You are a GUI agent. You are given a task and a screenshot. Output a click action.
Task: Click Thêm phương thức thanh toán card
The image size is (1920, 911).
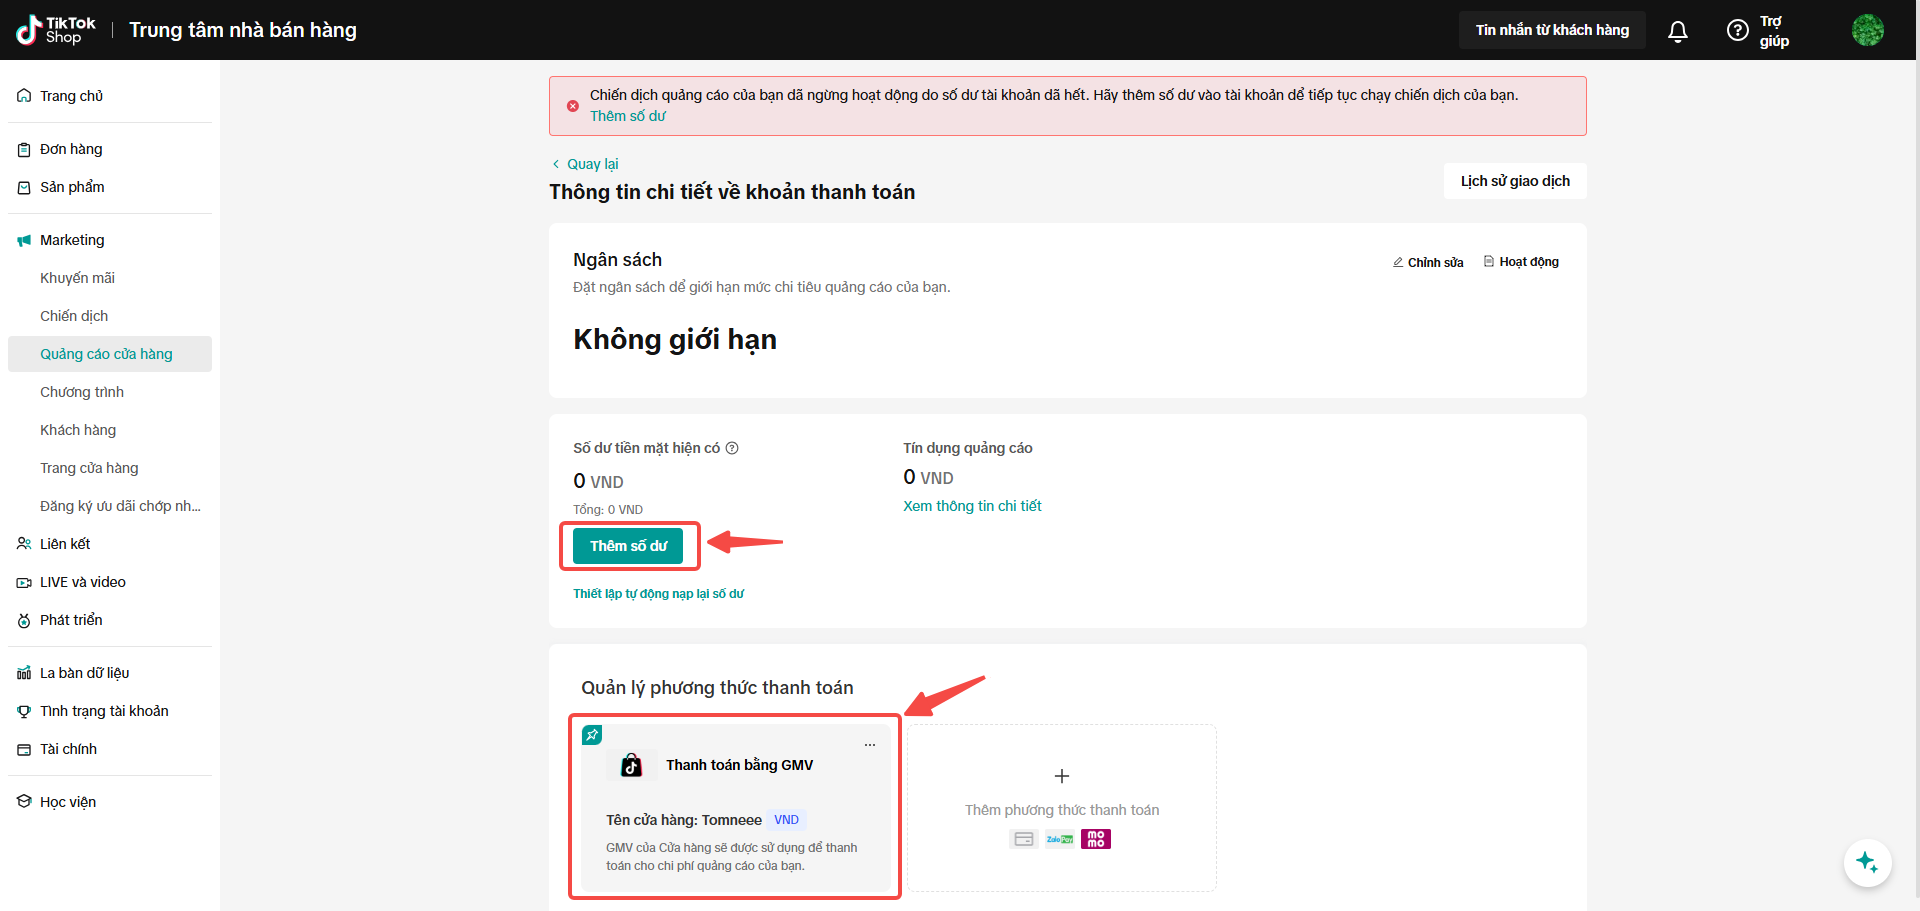click(1062, 808)
